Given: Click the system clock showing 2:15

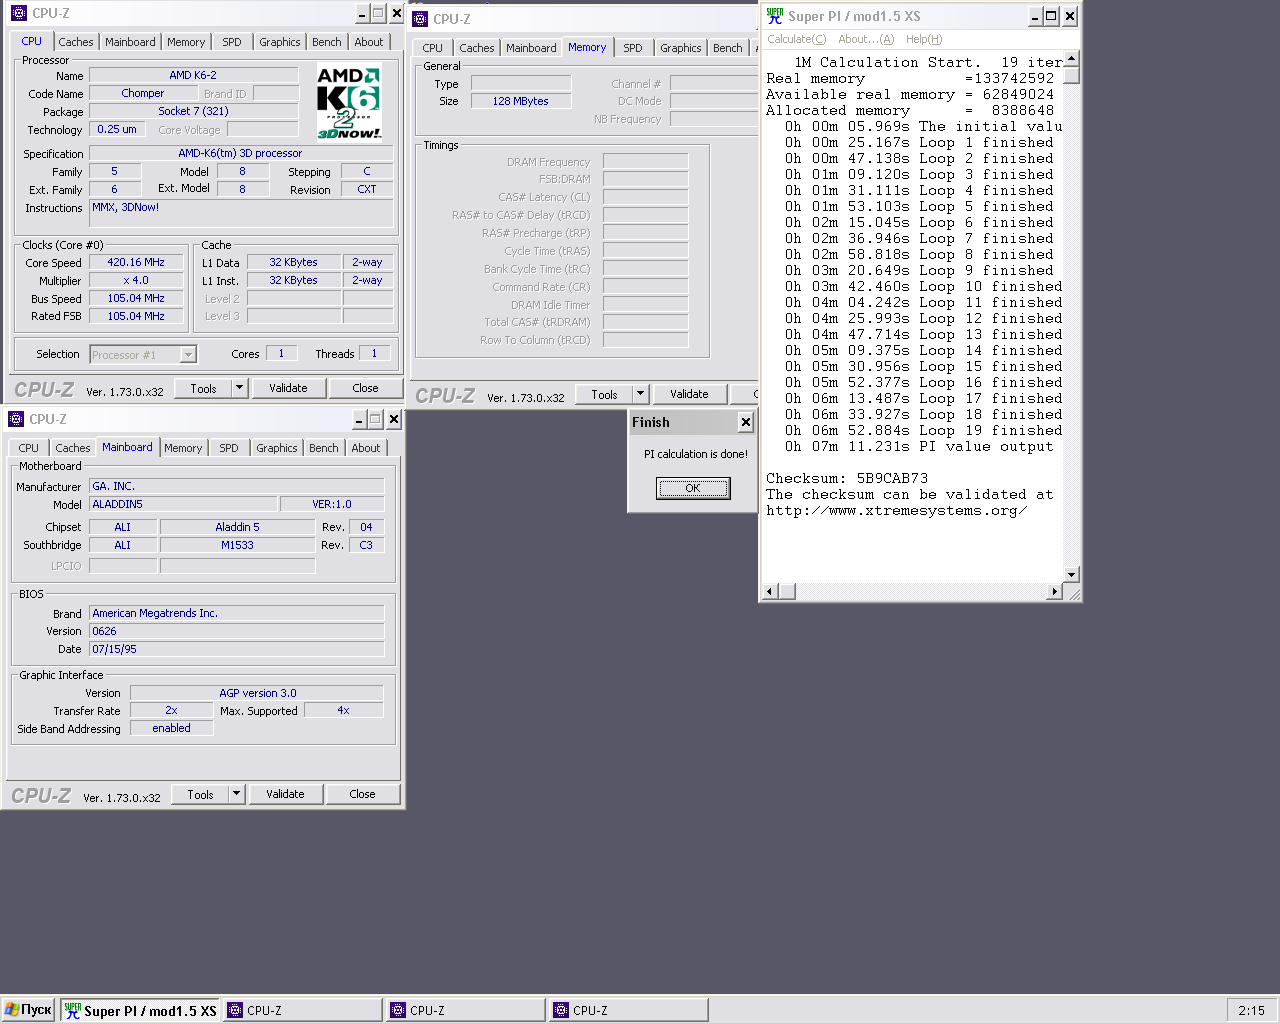Looking at the screenshot, I should click(1251, 1011).
